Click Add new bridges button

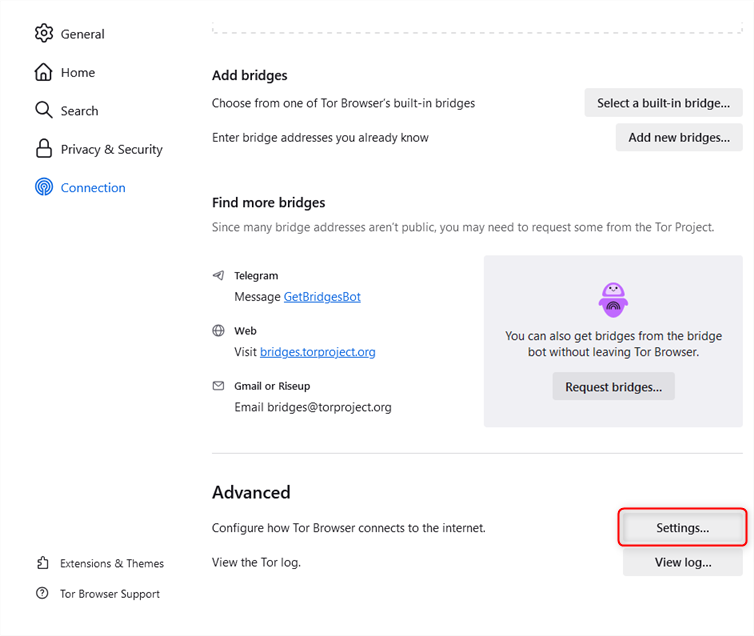pos(679,137)
